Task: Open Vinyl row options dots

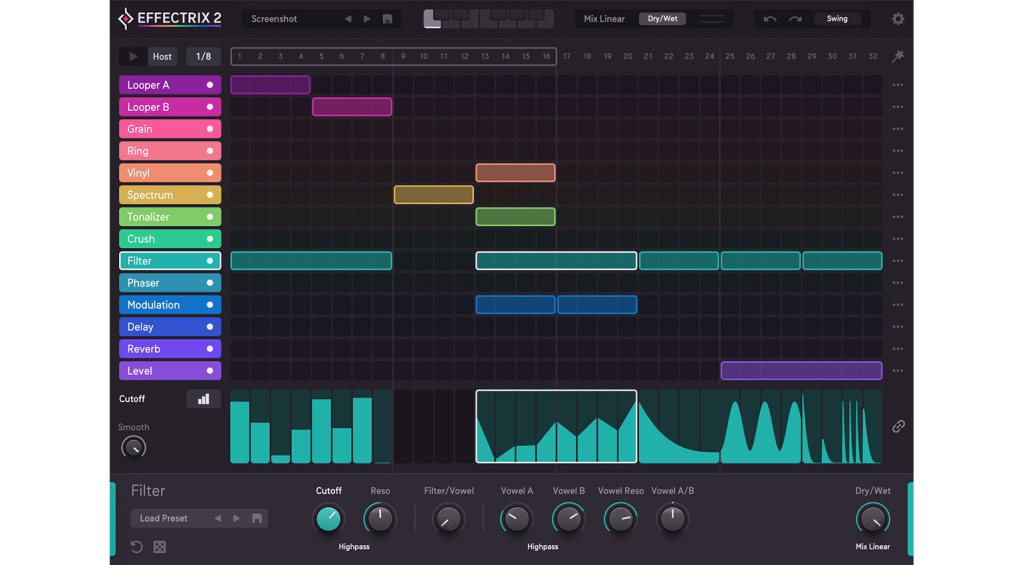Action: pyautogui.click(x=898, y=173)
